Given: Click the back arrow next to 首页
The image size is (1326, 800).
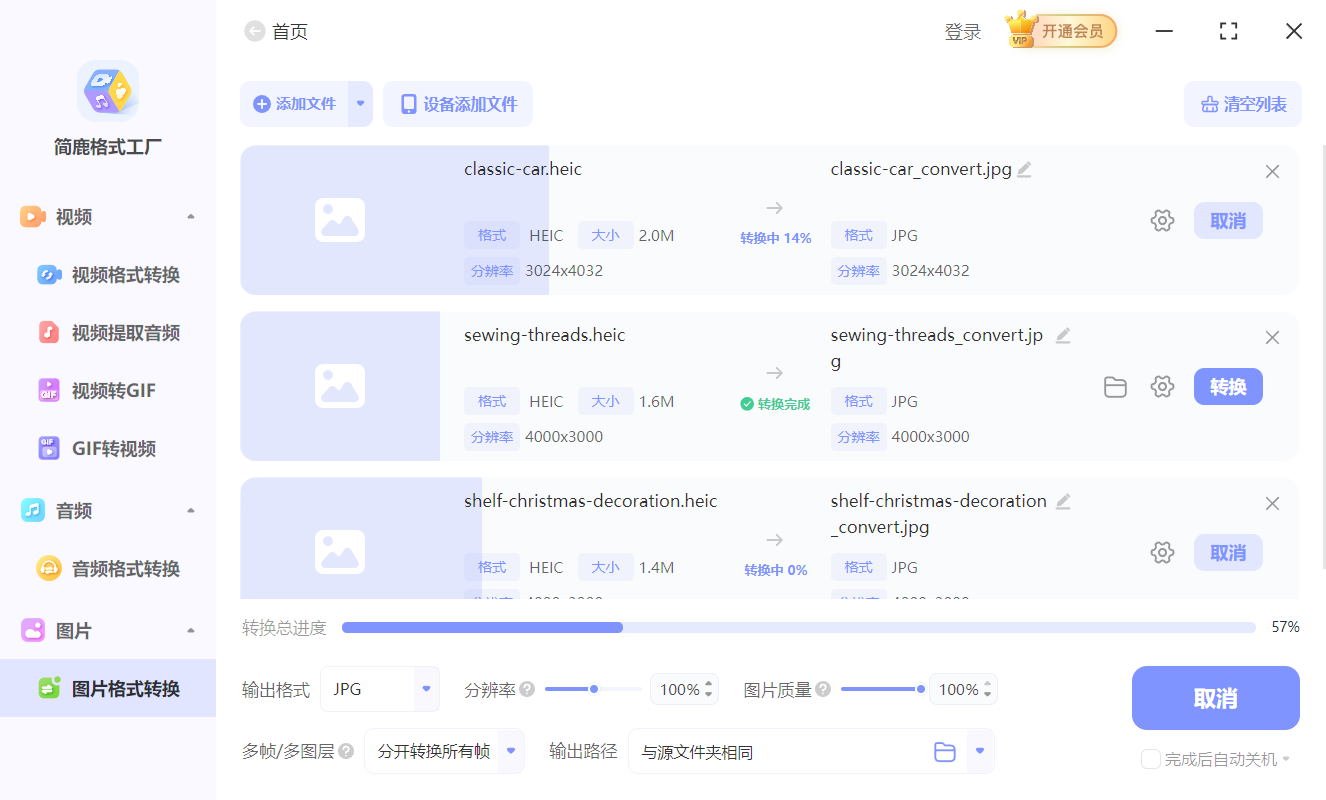Looking at the screenshot, I should coord(254,32).
